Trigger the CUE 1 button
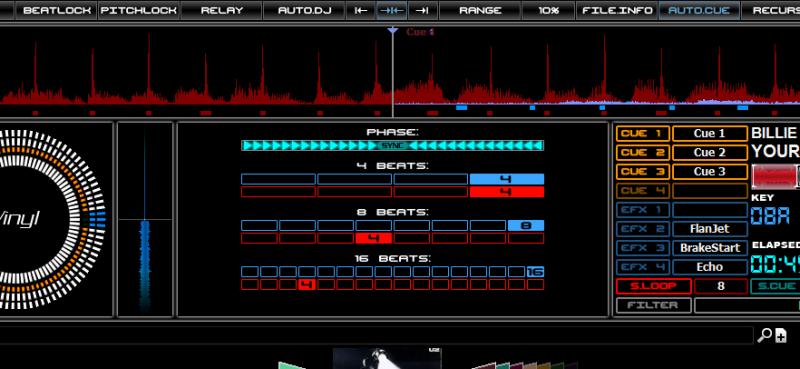The image size is (800, 369). (x=643, y=134)
